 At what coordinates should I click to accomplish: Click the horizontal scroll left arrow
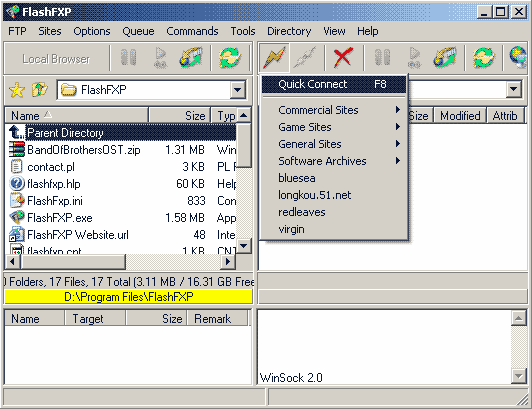pos(13,262)
